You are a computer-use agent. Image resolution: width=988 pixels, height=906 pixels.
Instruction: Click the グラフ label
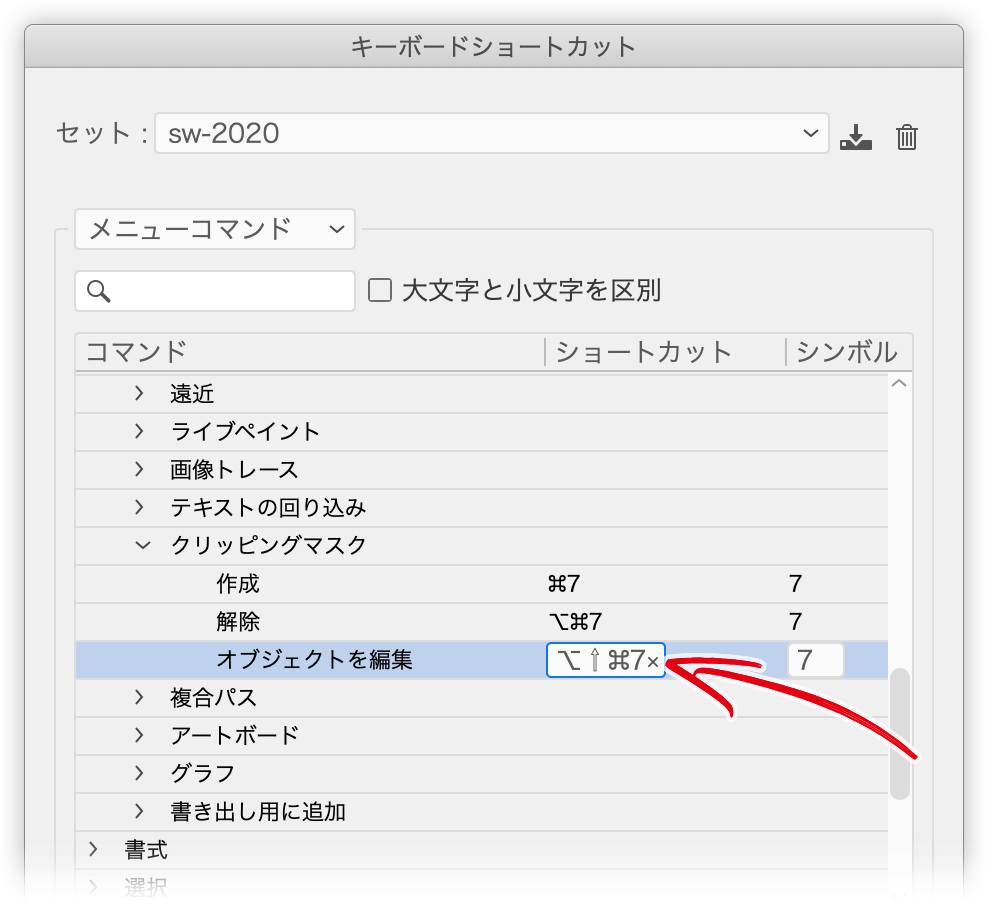pos(202,773)
